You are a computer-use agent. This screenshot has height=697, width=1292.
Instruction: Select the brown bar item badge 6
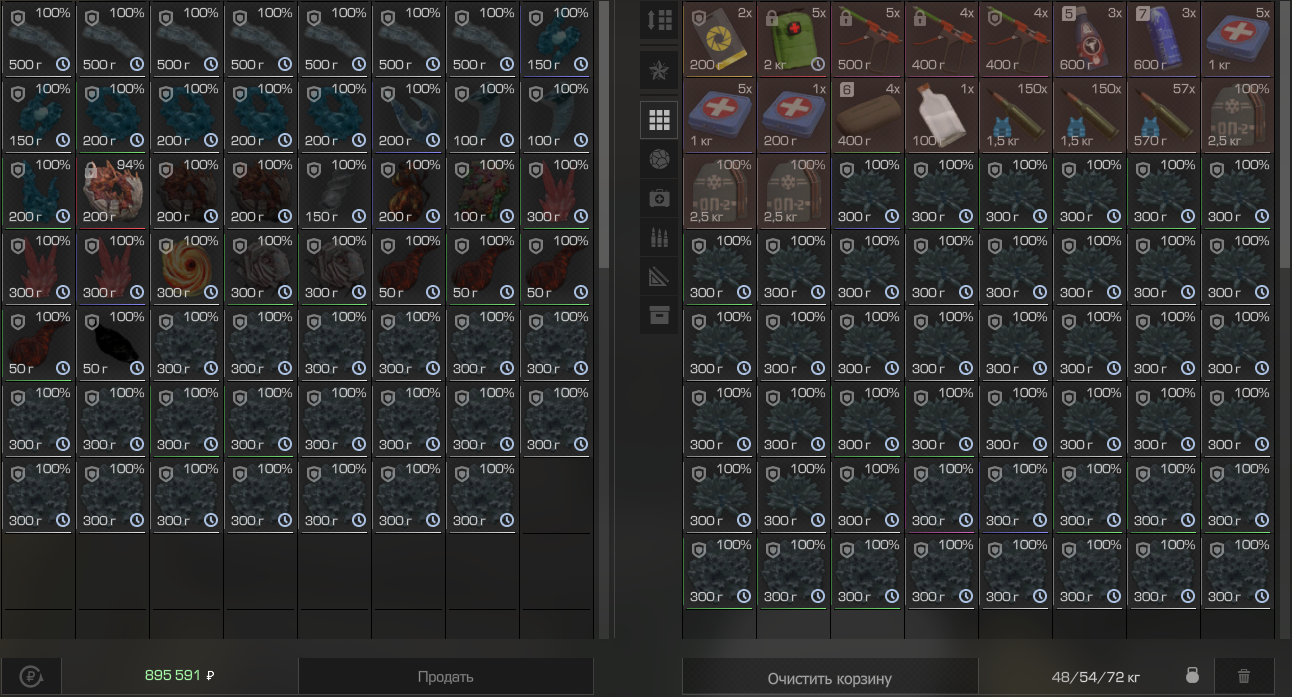click(867, 115)
